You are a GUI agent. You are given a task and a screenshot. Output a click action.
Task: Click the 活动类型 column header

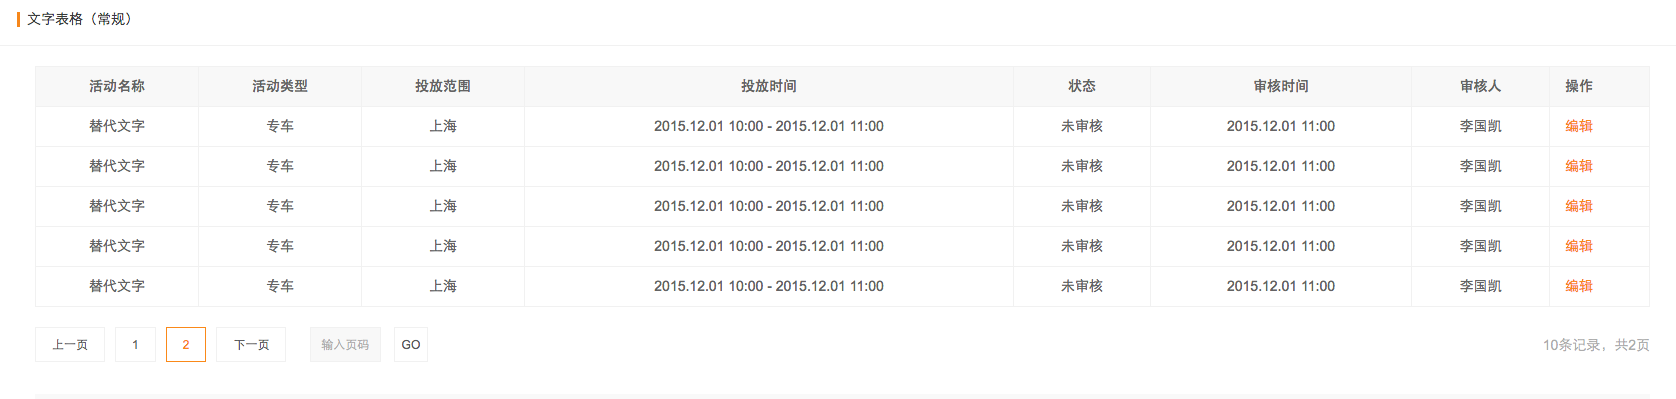pos(280,86)
